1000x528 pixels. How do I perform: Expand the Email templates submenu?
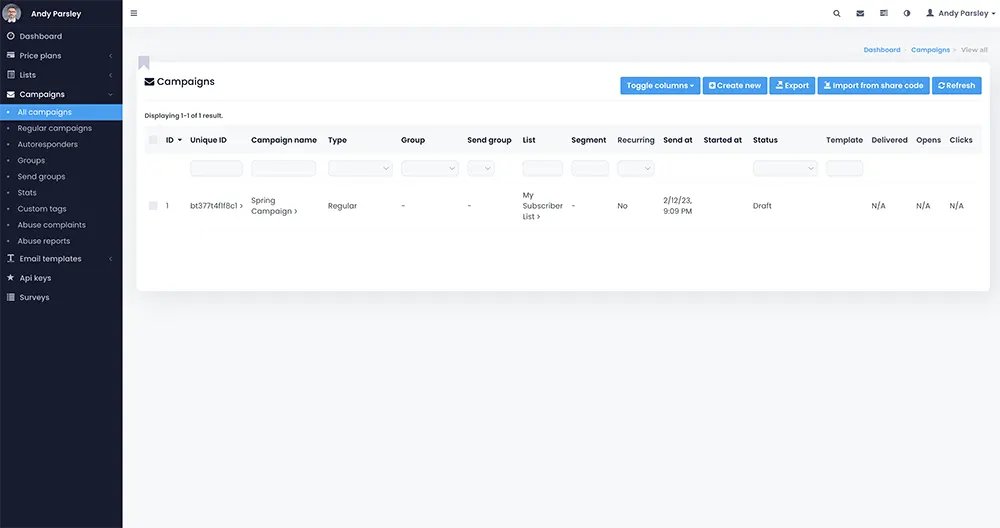pos(110,259)
